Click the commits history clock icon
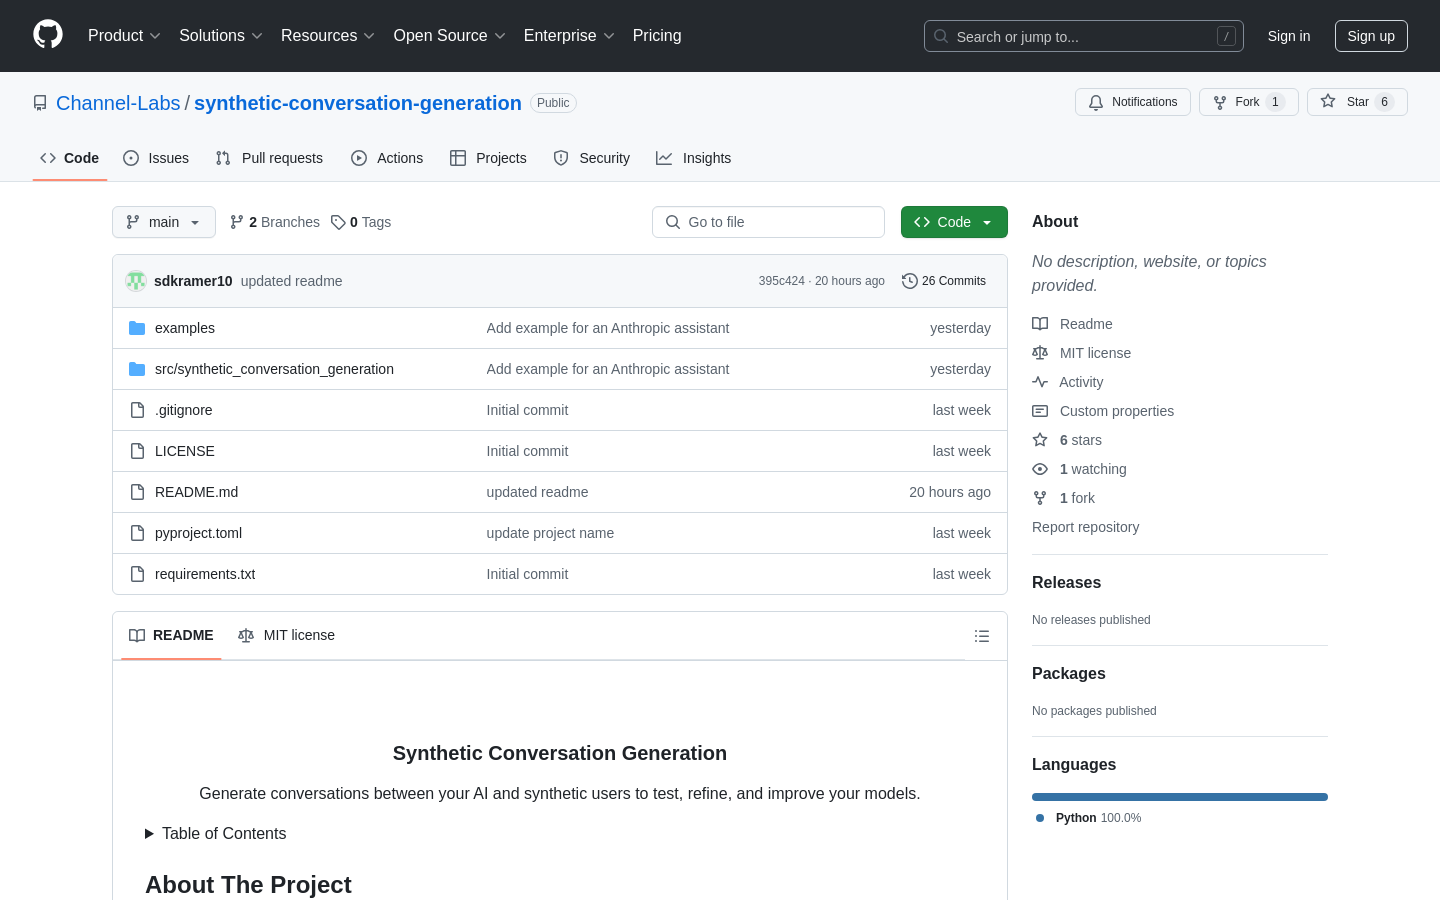 [x=910, y=281]
